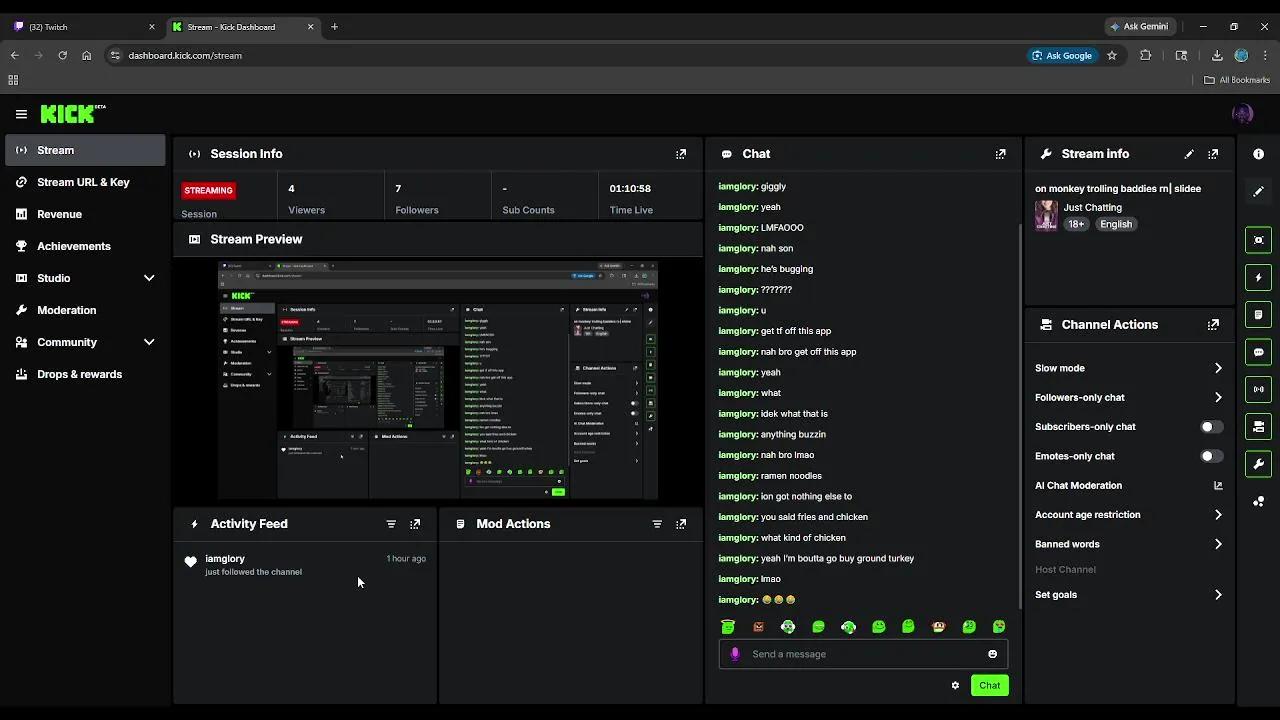Open the emoji picker in chat input

(x=992, y=654)
